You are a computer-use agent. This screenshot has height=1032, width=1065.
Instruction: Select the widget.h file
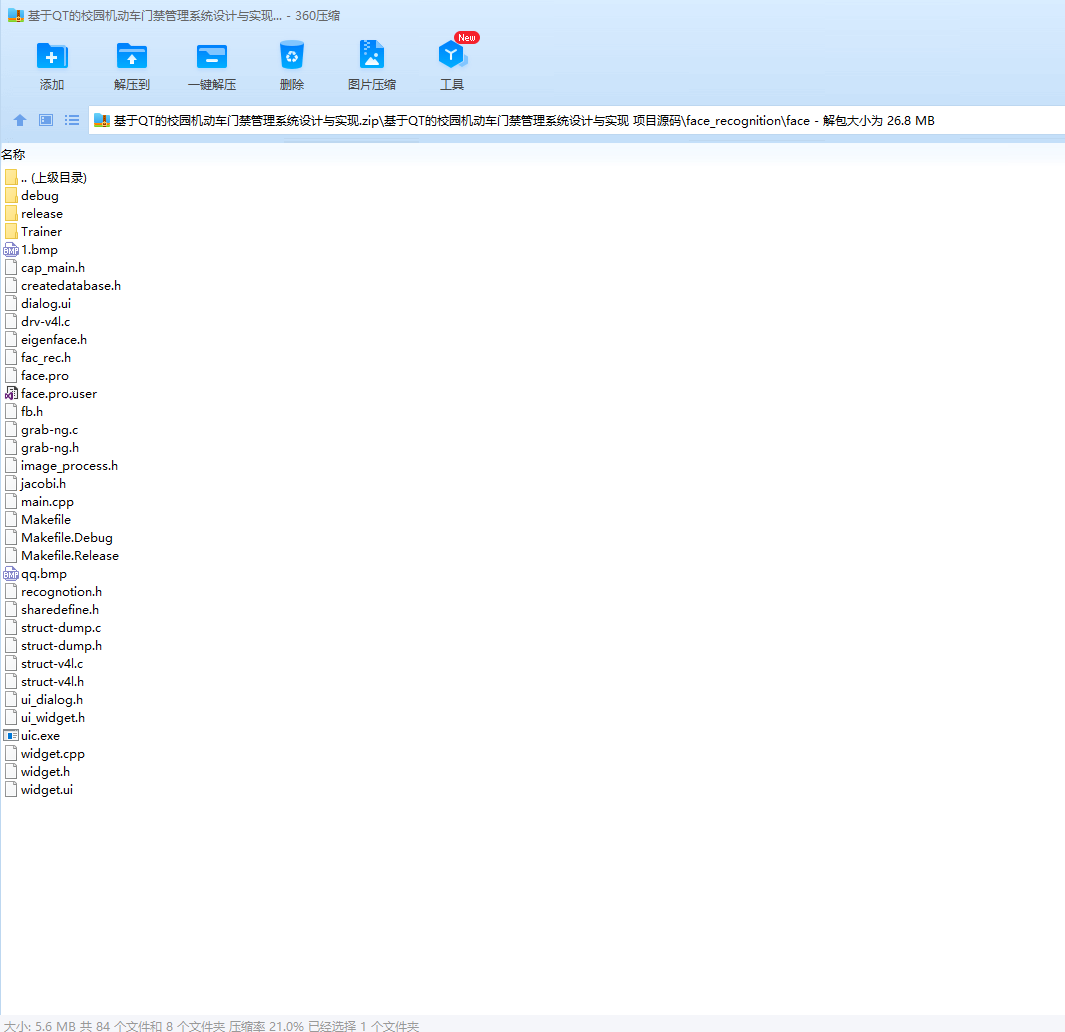click(x=37, y=772)
